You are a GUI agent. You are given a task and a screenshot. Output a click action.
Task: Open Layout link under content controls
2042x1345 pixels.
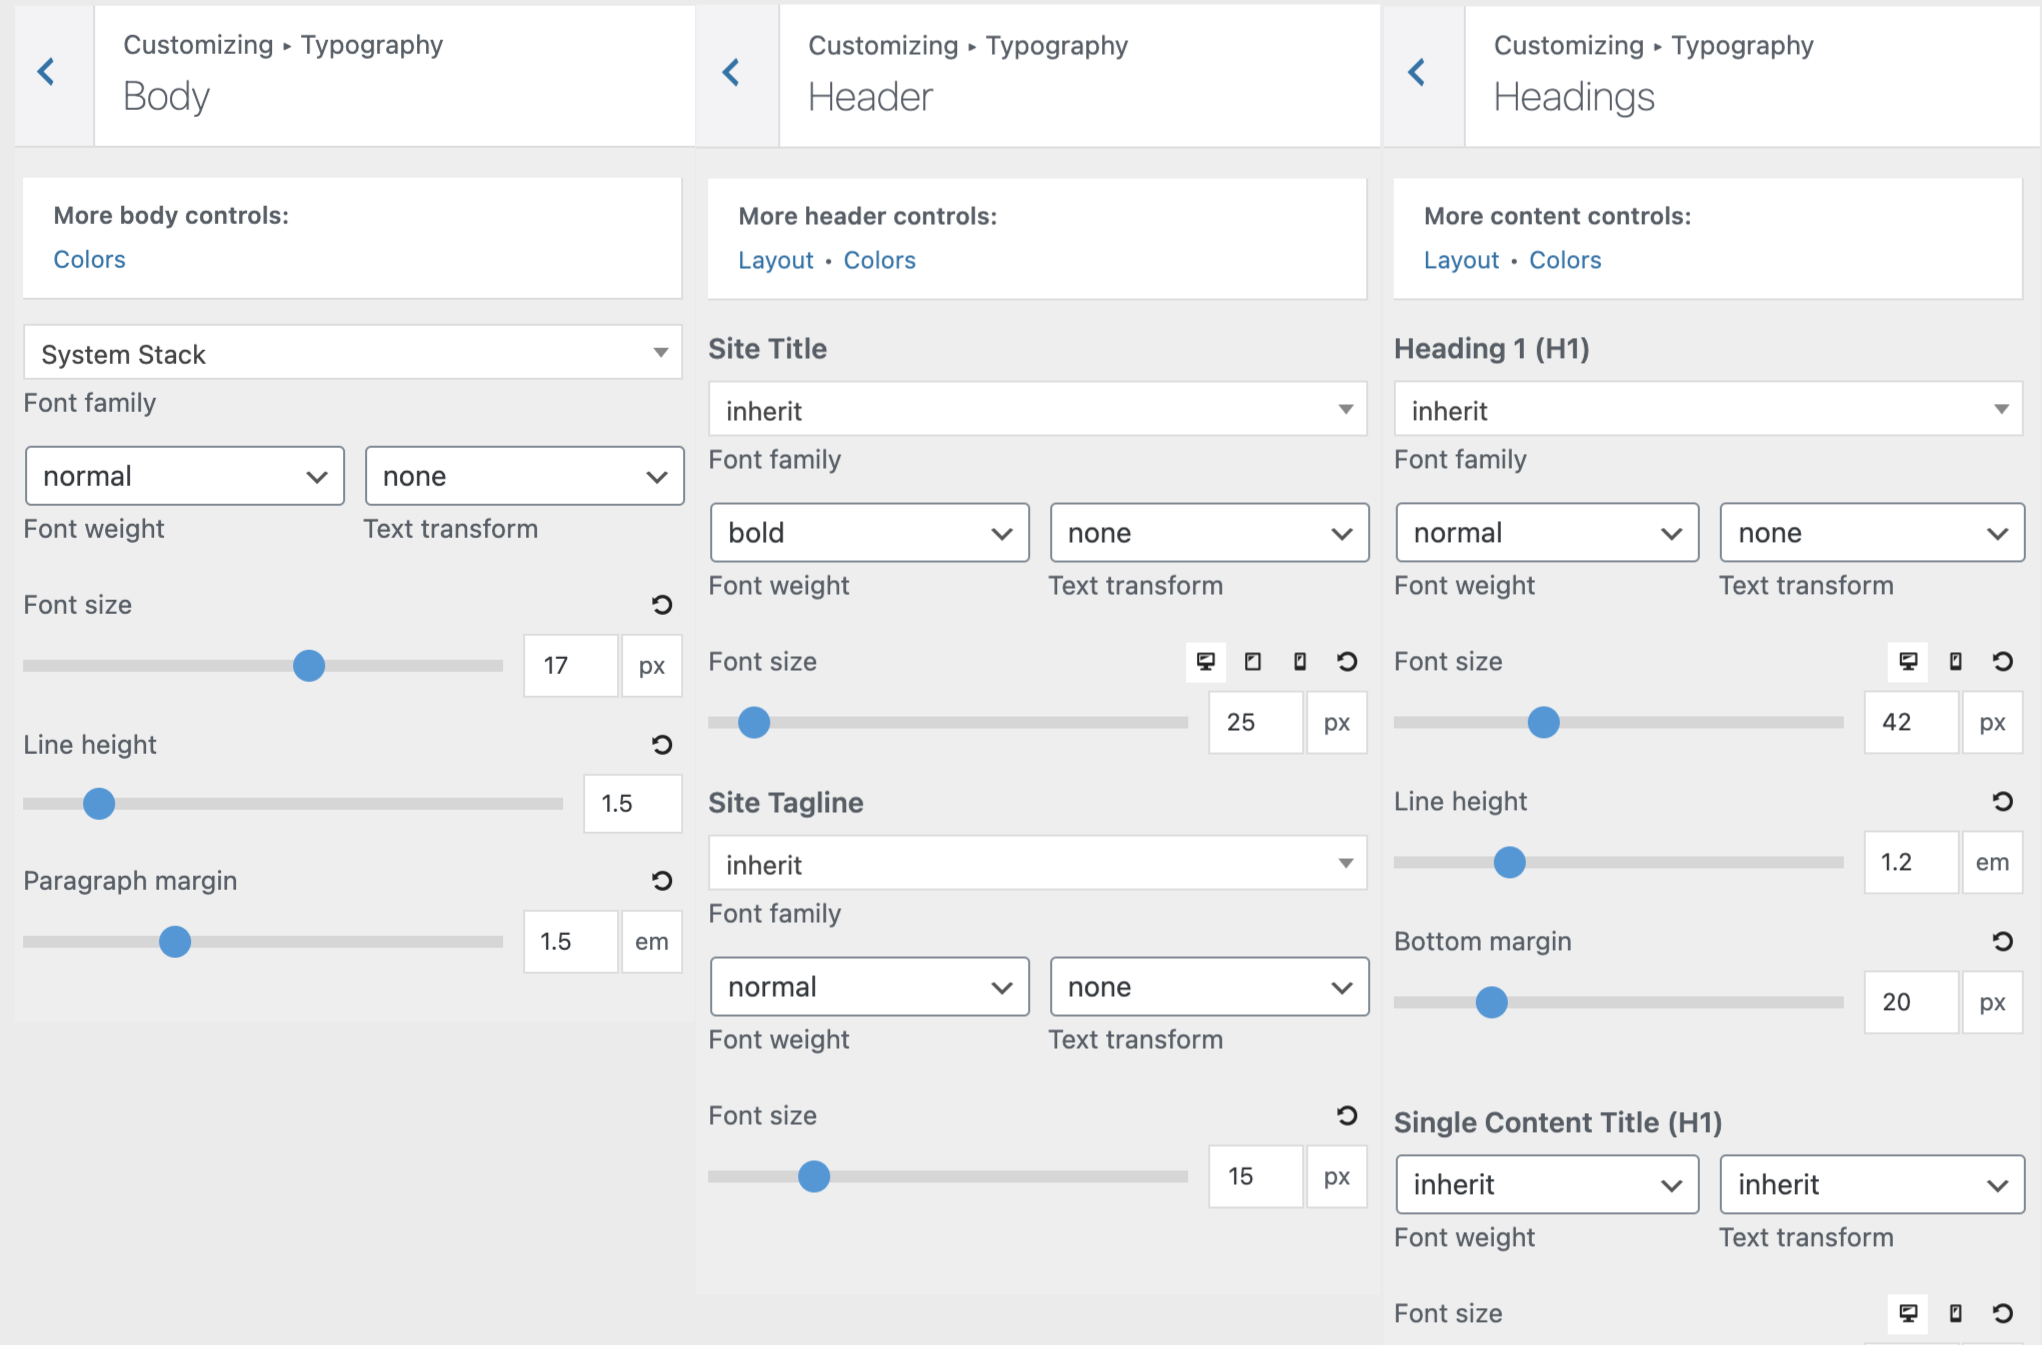pos(1462,261)
